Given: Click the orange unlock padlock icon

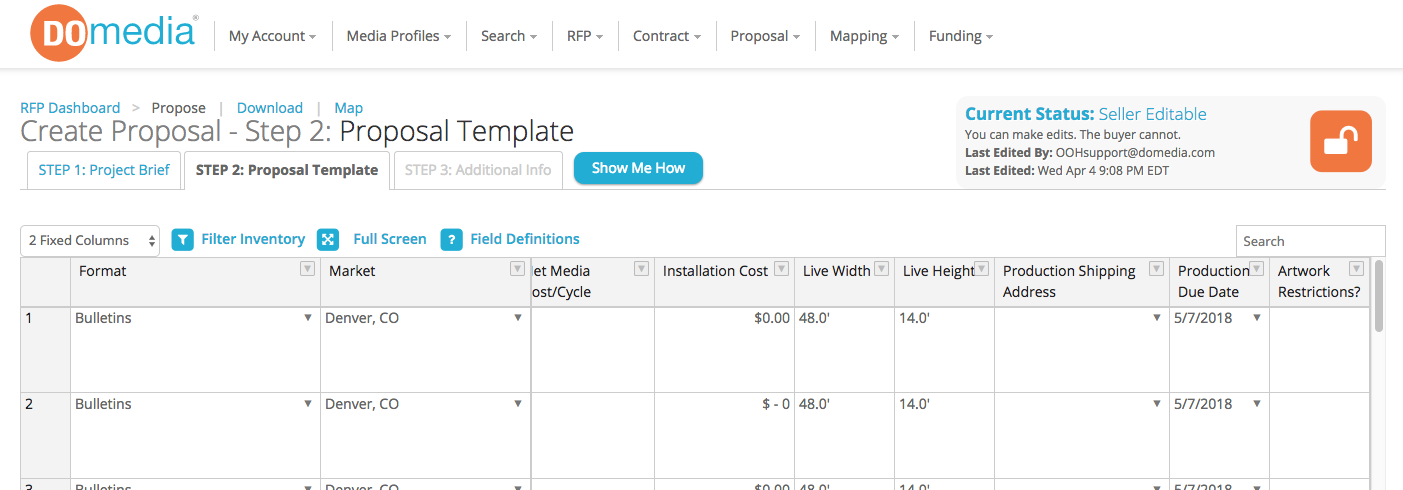Looking at the screenshot, I should coord(1340,141).
